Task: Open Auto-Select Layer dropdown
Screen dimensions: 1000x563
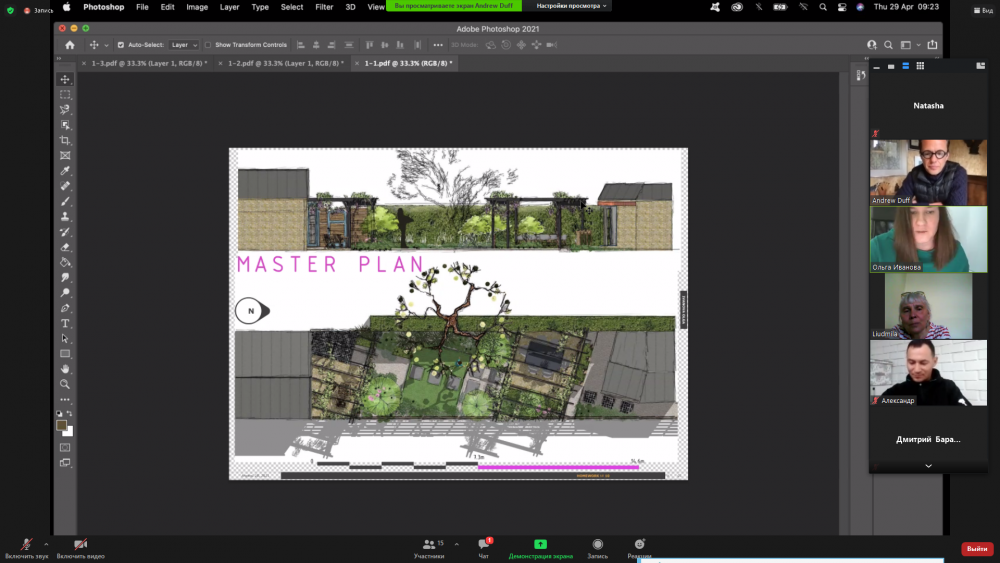Action: (x=184, y=45)
